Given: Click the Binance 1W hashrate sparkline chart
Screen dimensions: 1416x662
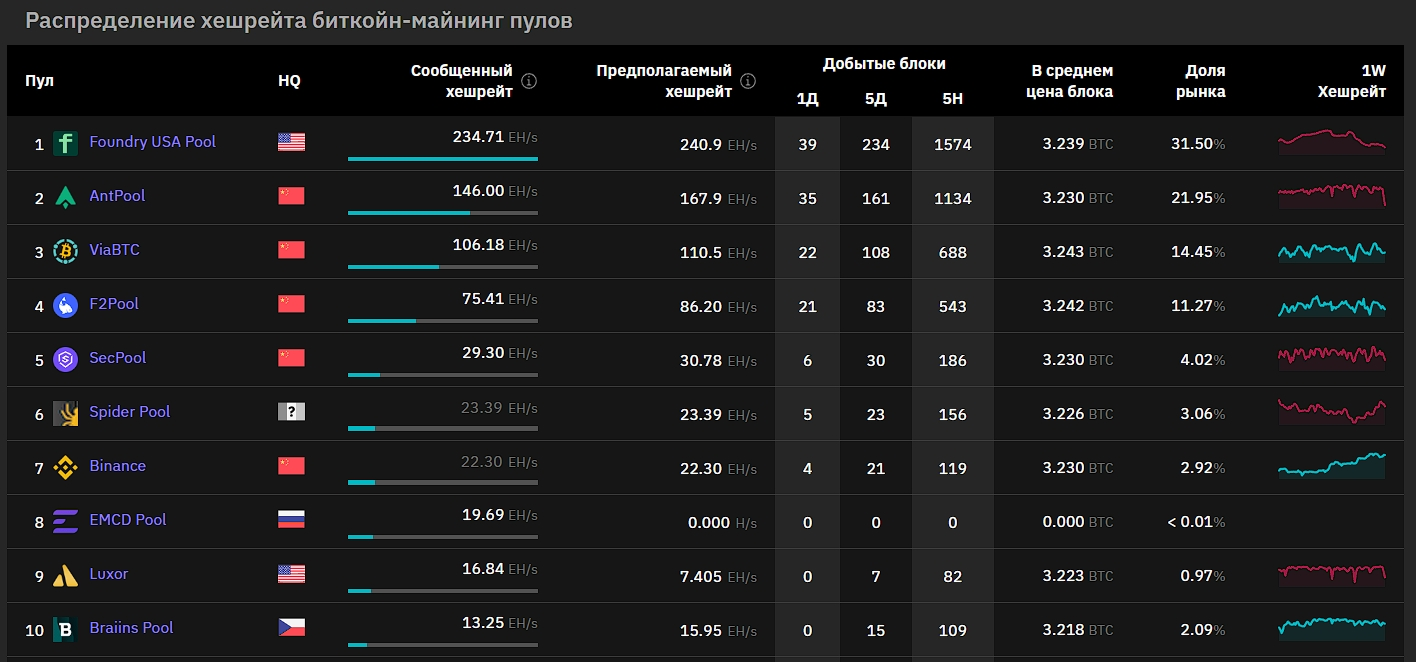Looking at the screenshot, I should point(1331,467).
